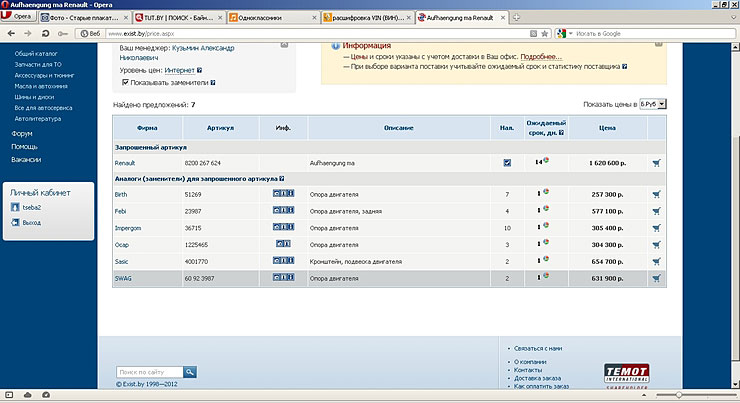Add Impergom 36715 to cart
The image size is (740, 403).
click(656, 228)
